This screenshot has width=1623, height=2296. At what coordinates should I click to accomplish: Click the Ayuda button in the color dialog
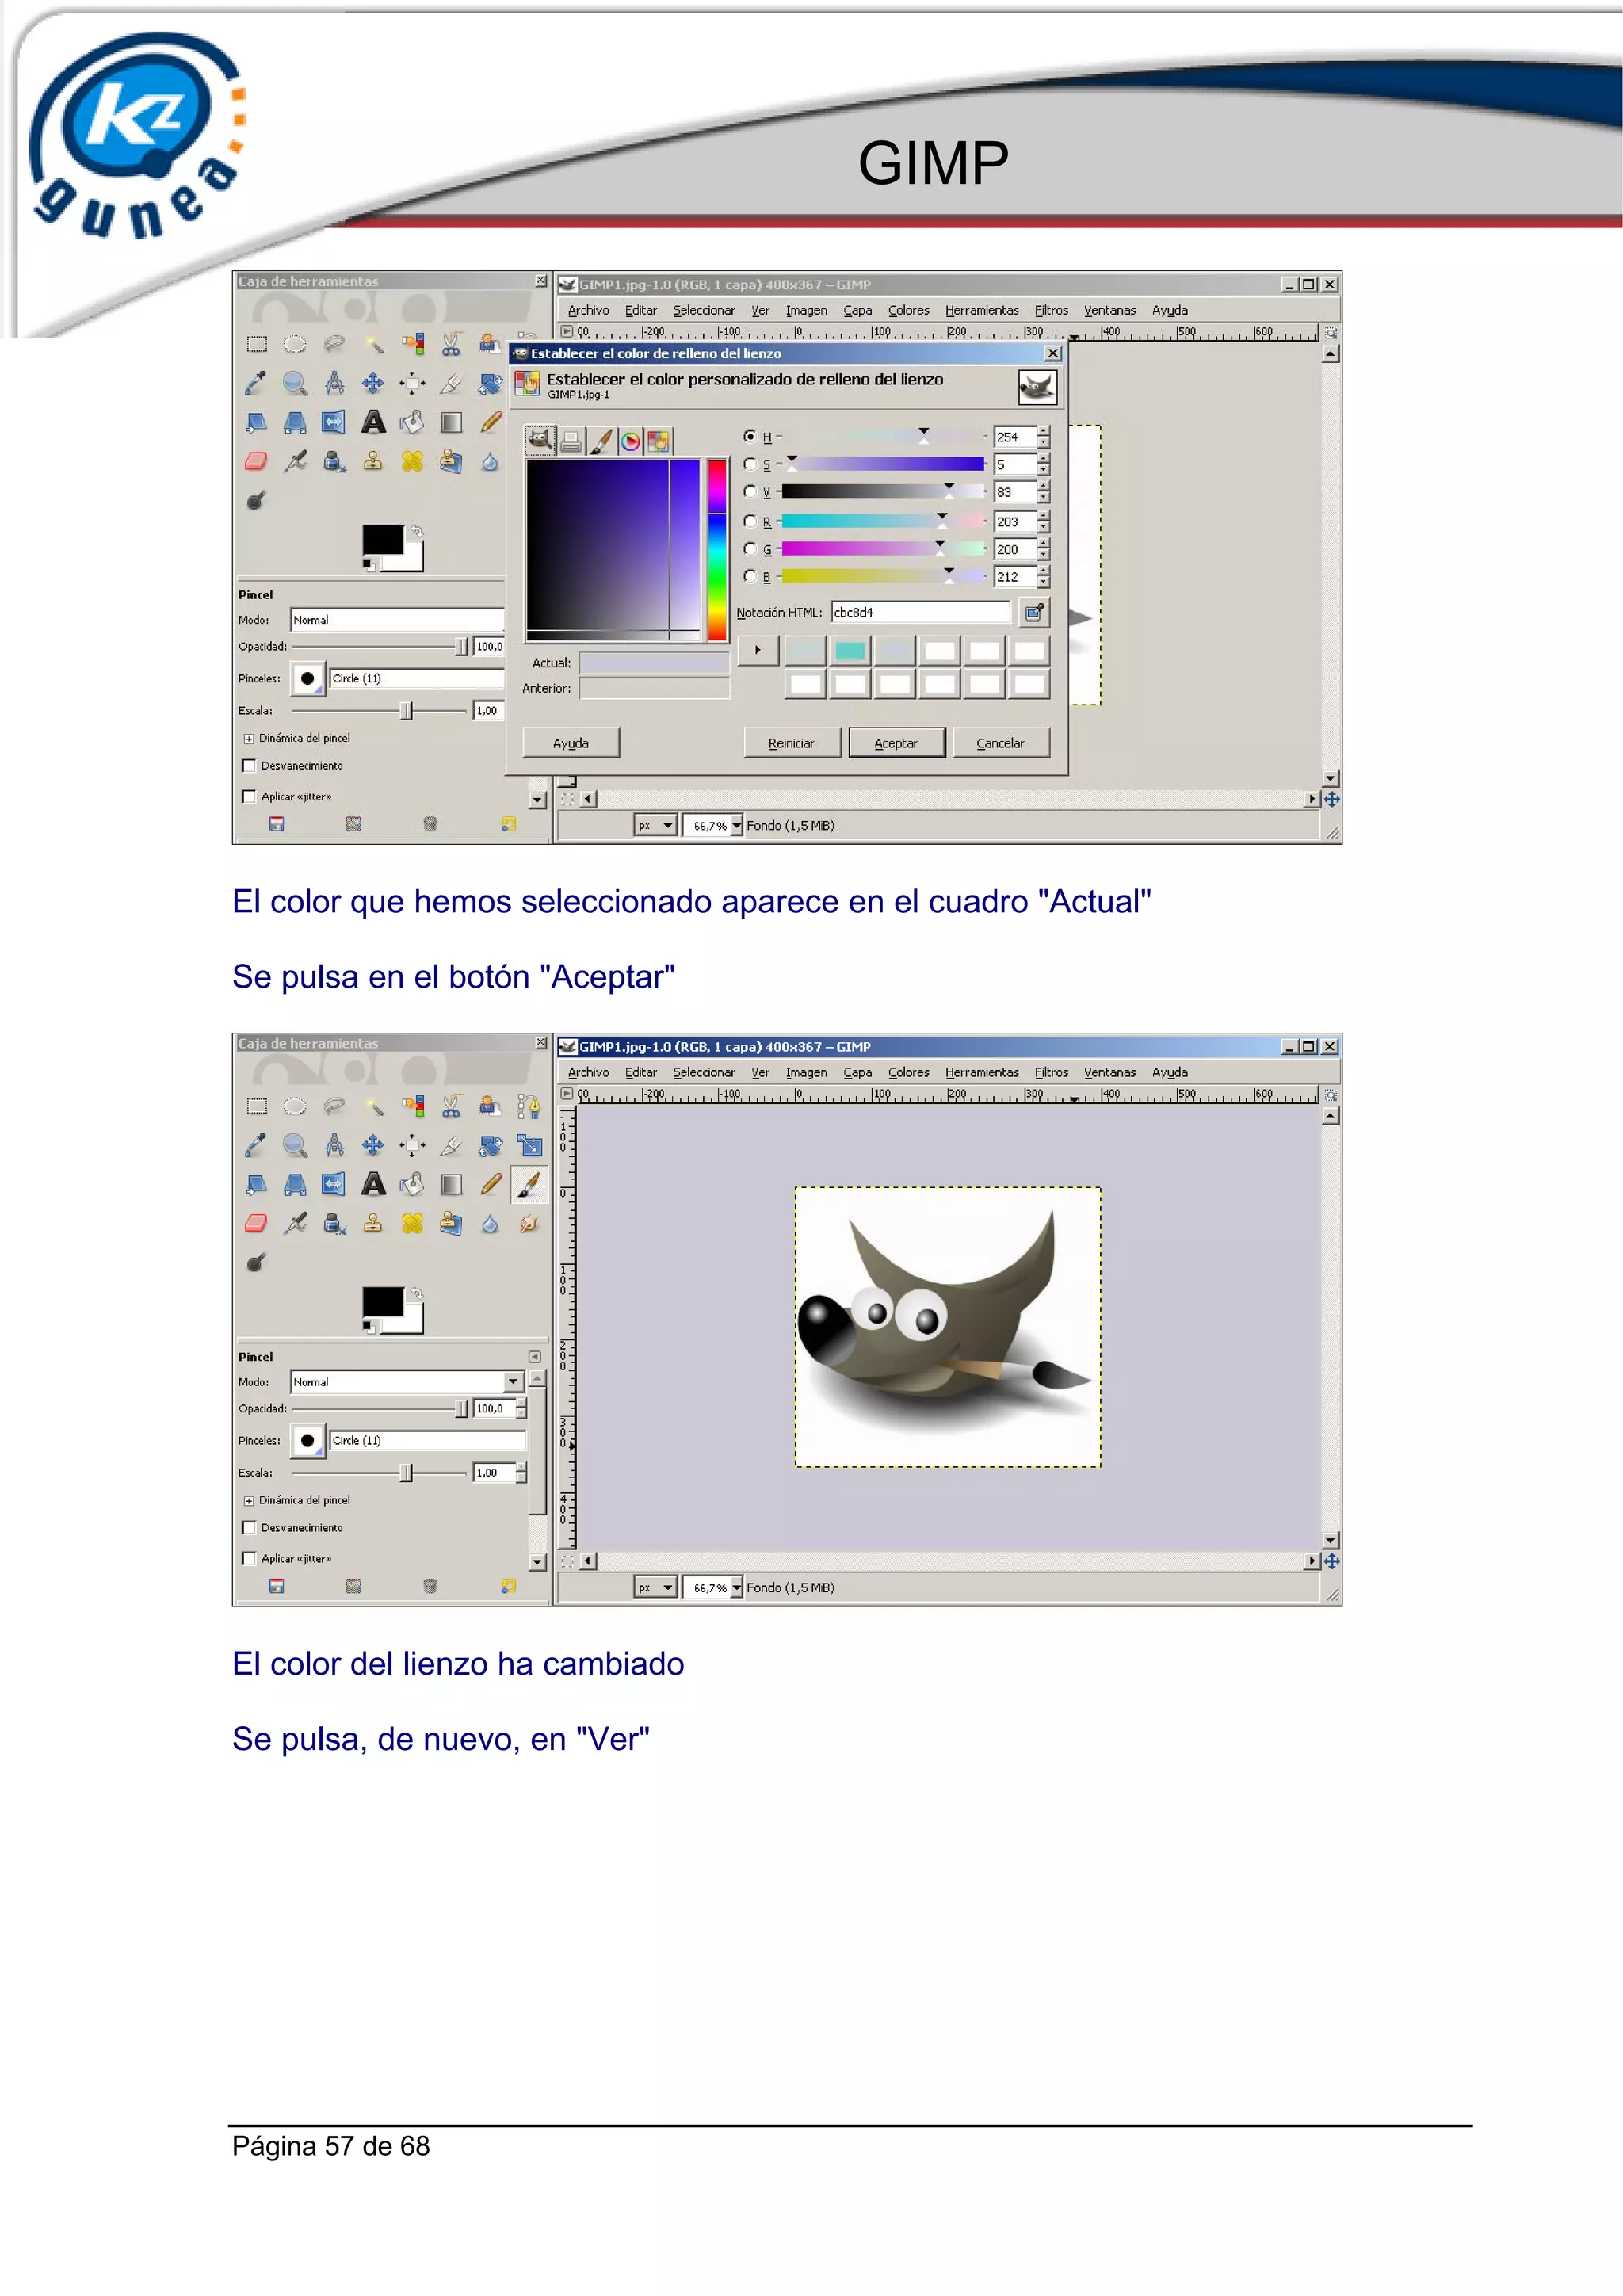tap(571, 743)
